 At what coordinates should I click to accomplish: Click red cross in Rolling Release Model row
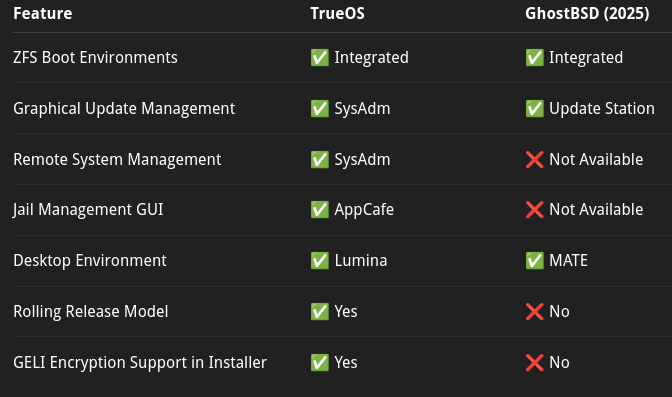coord(534,312)
